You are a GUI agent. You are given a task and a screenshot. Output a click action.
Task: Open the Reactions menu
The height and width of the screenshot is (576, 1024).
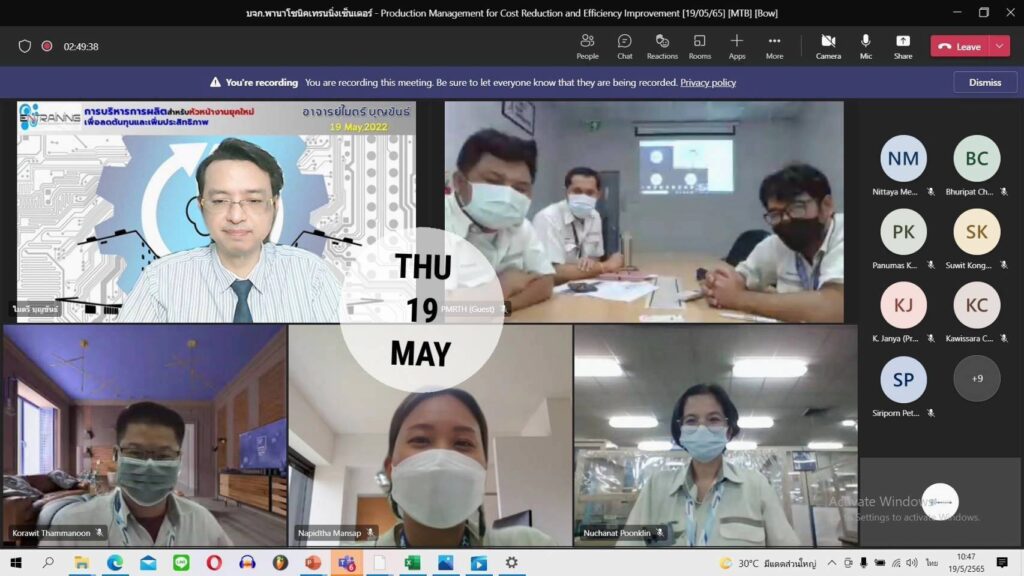click(x=662, y=46)
